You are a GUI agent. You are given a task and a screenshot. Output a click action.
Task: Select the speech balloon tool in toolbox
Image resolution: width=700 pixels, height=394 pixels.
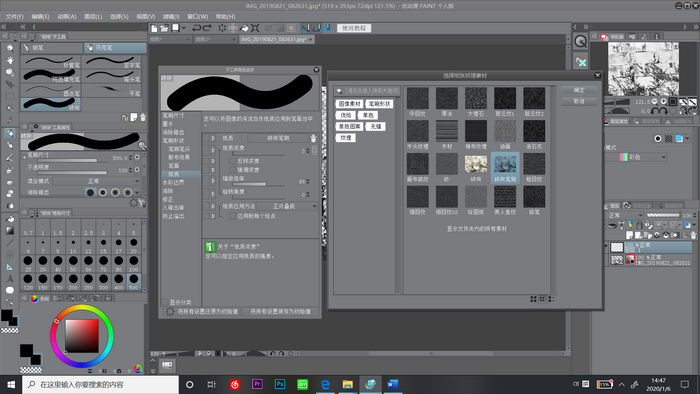coord(10,290)
